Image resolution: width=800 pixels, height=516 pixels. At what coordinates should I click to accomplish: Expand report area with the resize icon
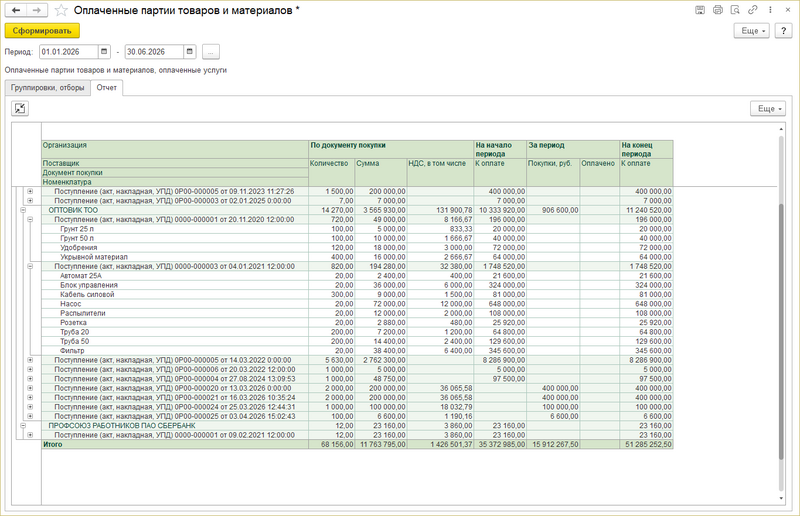click(x=20, y=108)
